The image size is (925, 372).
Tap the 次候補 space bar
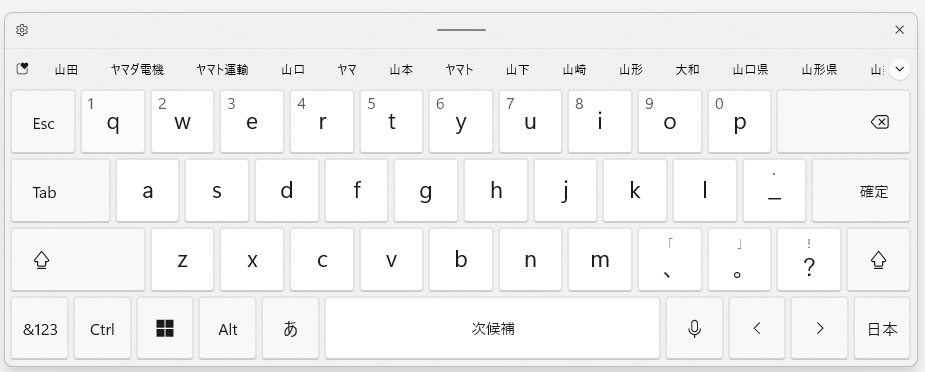point(492,328)
